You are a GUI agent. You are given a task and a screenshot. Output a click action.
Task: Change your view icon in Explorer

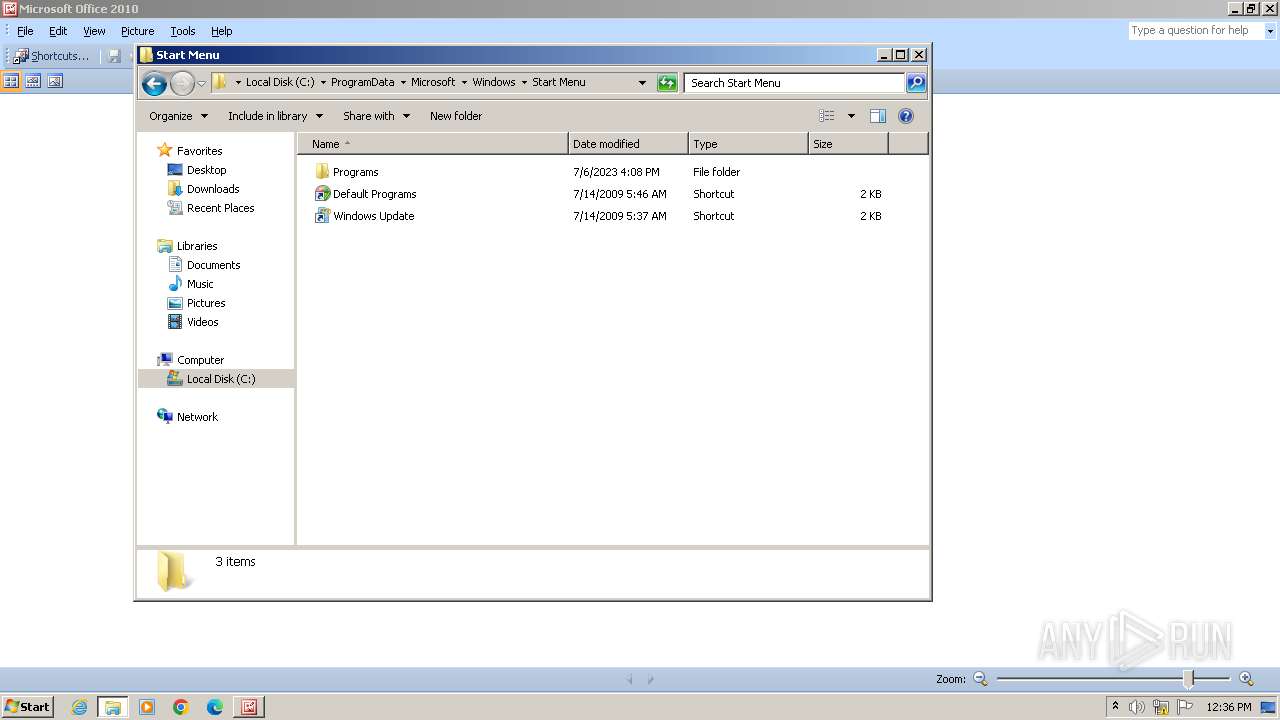coord(827,116)
